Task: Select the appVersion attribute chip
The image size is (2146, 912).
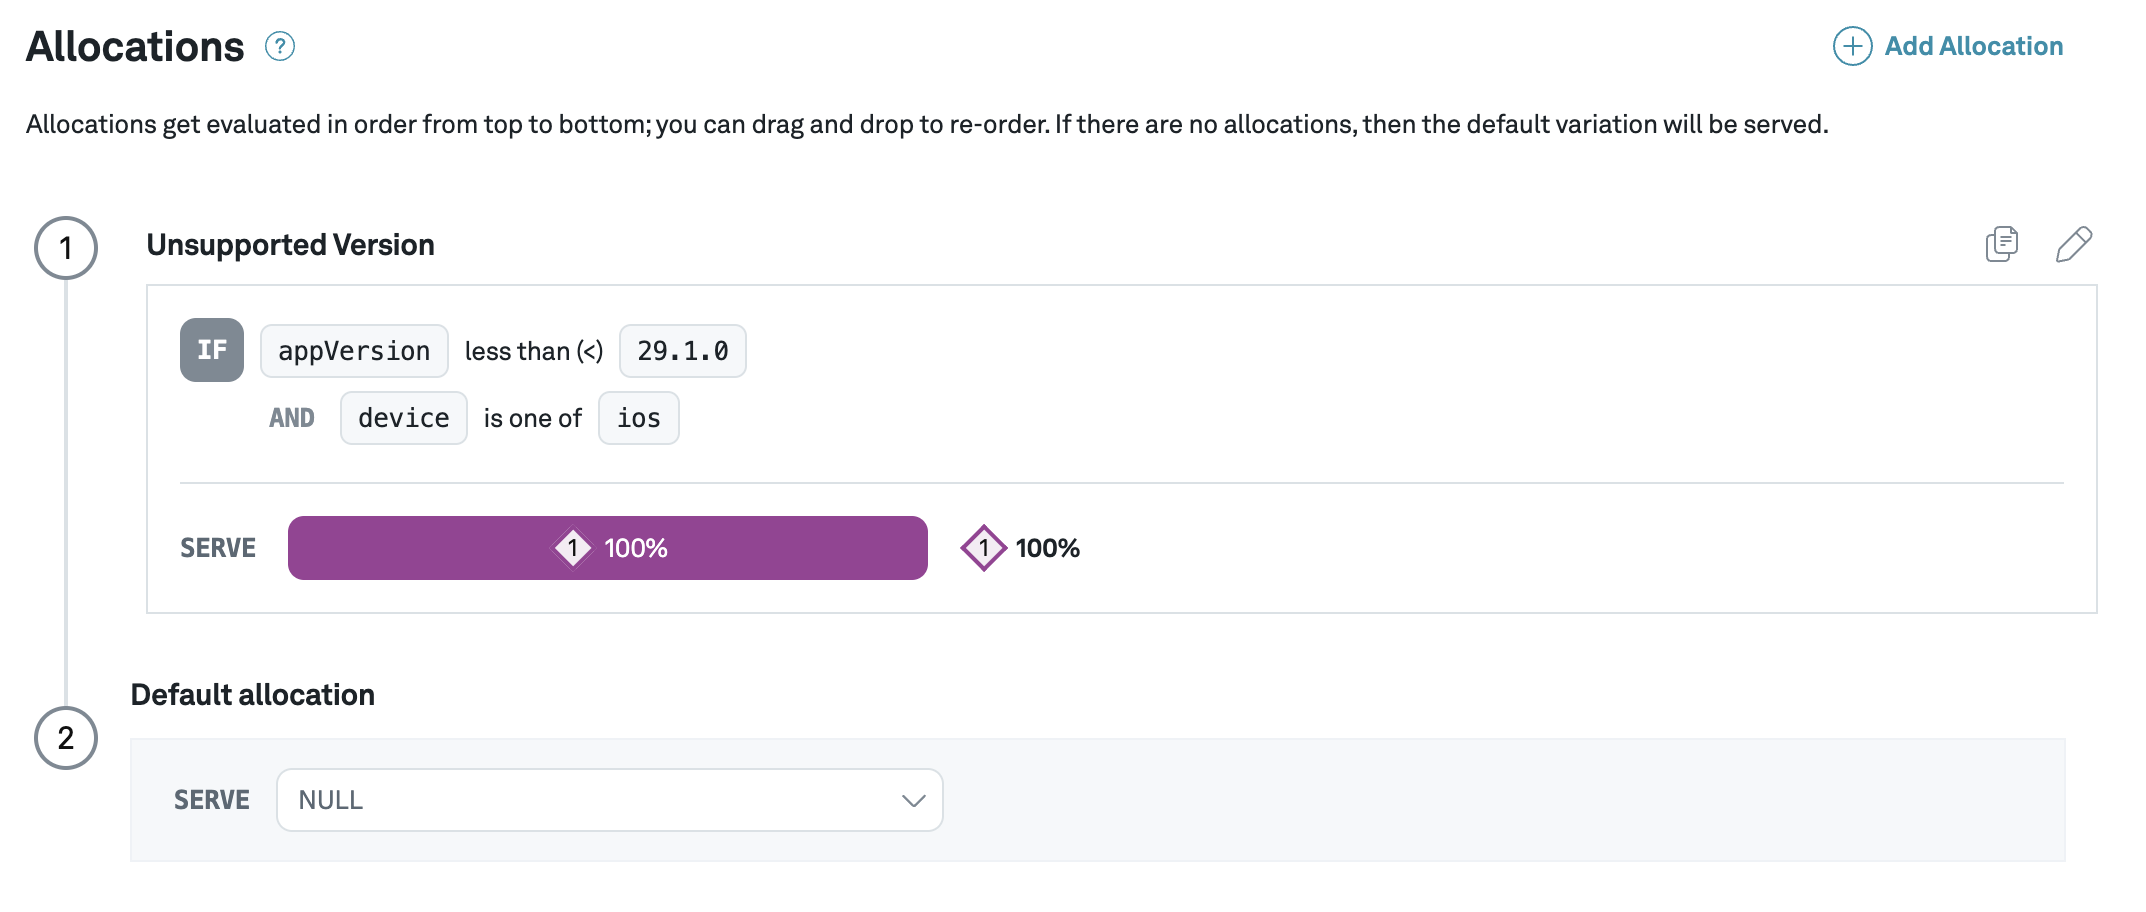Action: (354, 351)
